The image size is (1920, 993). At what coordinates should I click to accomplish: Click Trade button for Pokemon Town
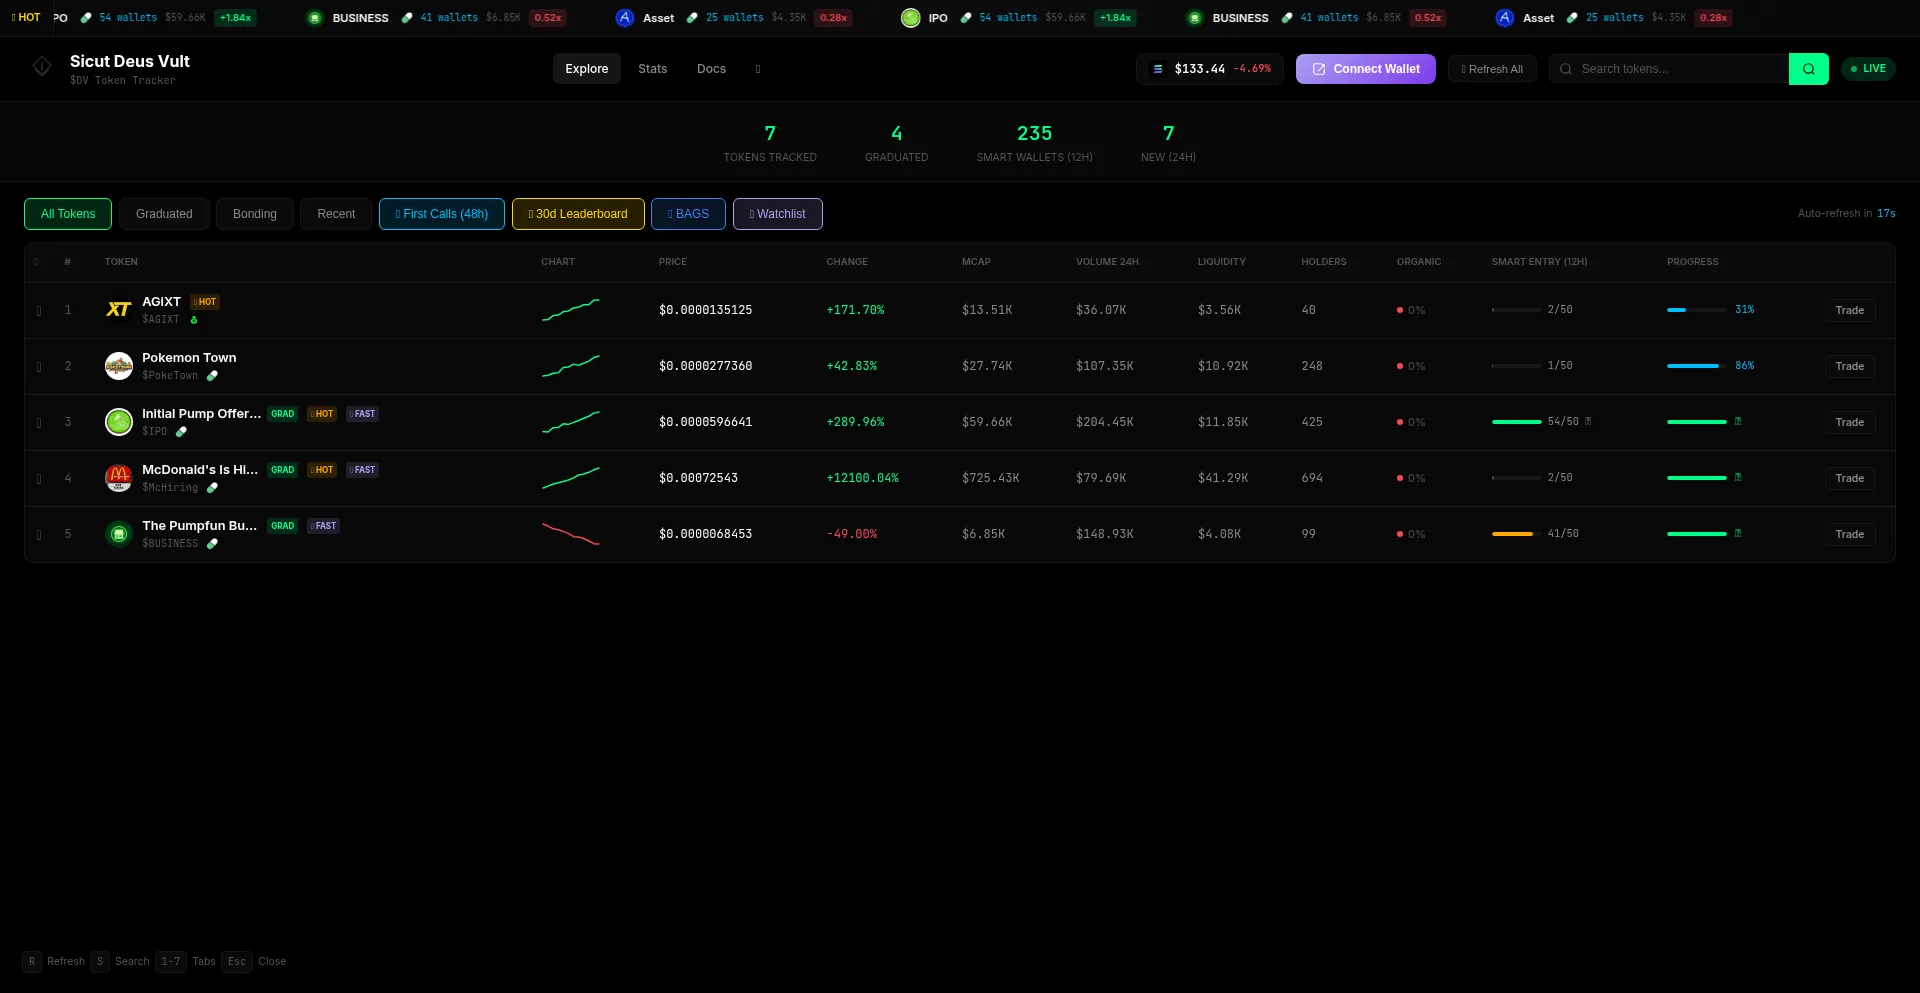tap(1849, 366)
